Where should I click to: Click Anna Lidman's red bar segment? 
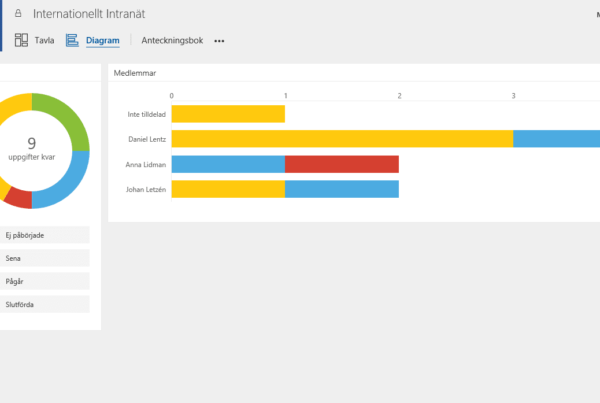coord(342,164)
